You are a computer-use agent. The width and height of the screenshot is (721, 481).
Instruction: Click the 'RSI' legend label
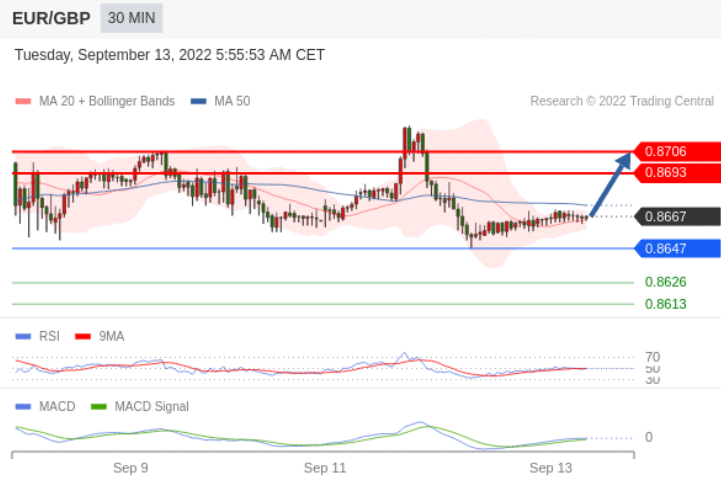(x=49, y=336)
